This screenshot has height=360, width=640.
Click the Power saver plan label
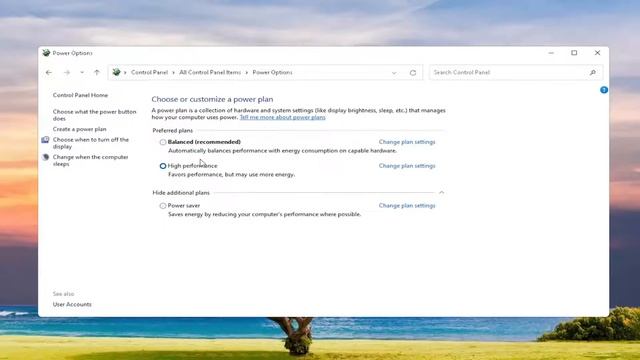tap(184, 206)
